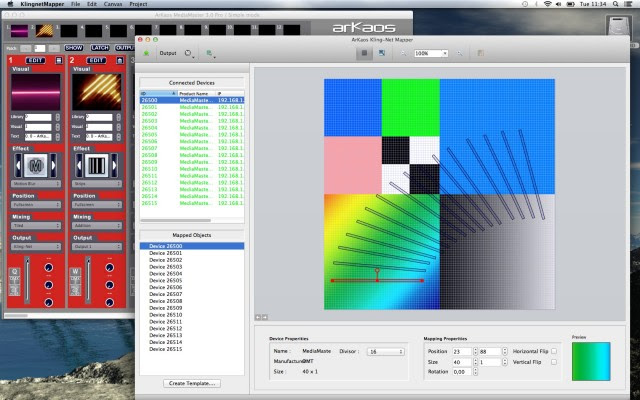Open layer 1 Mixing dropdown

36,225
